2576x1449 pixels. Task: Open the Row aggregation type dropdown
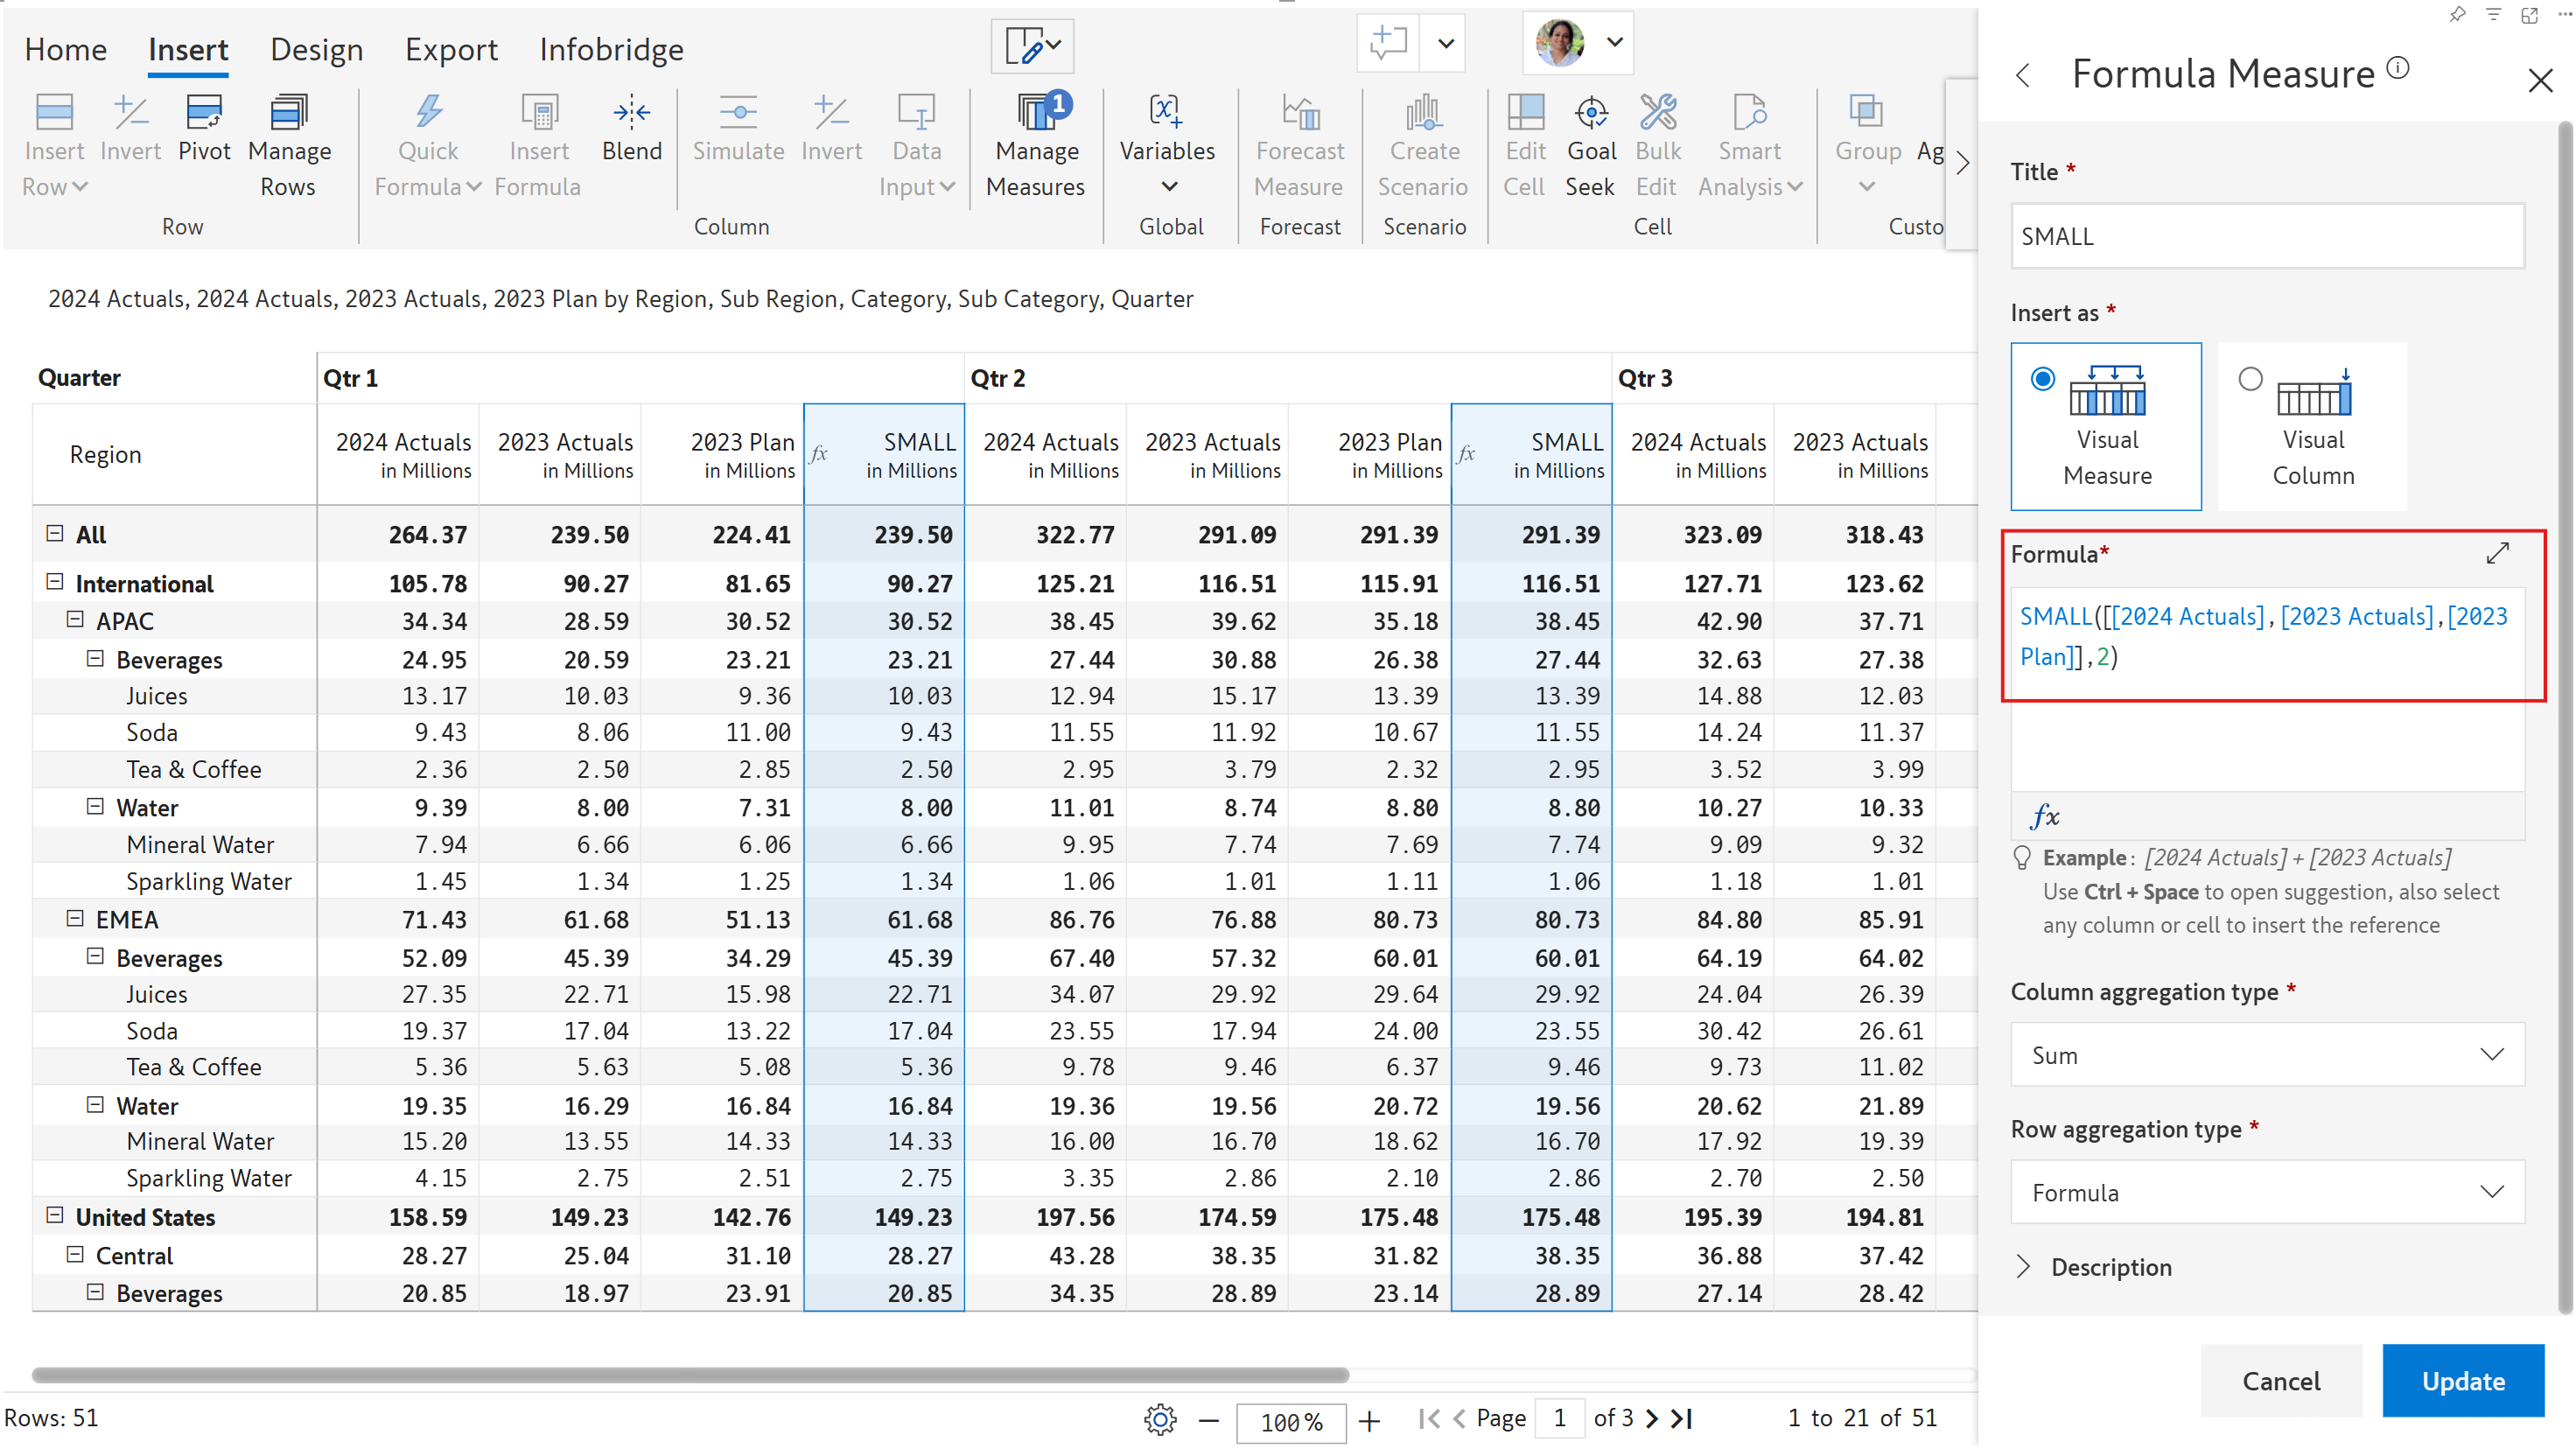(x=2266, y=1191)
